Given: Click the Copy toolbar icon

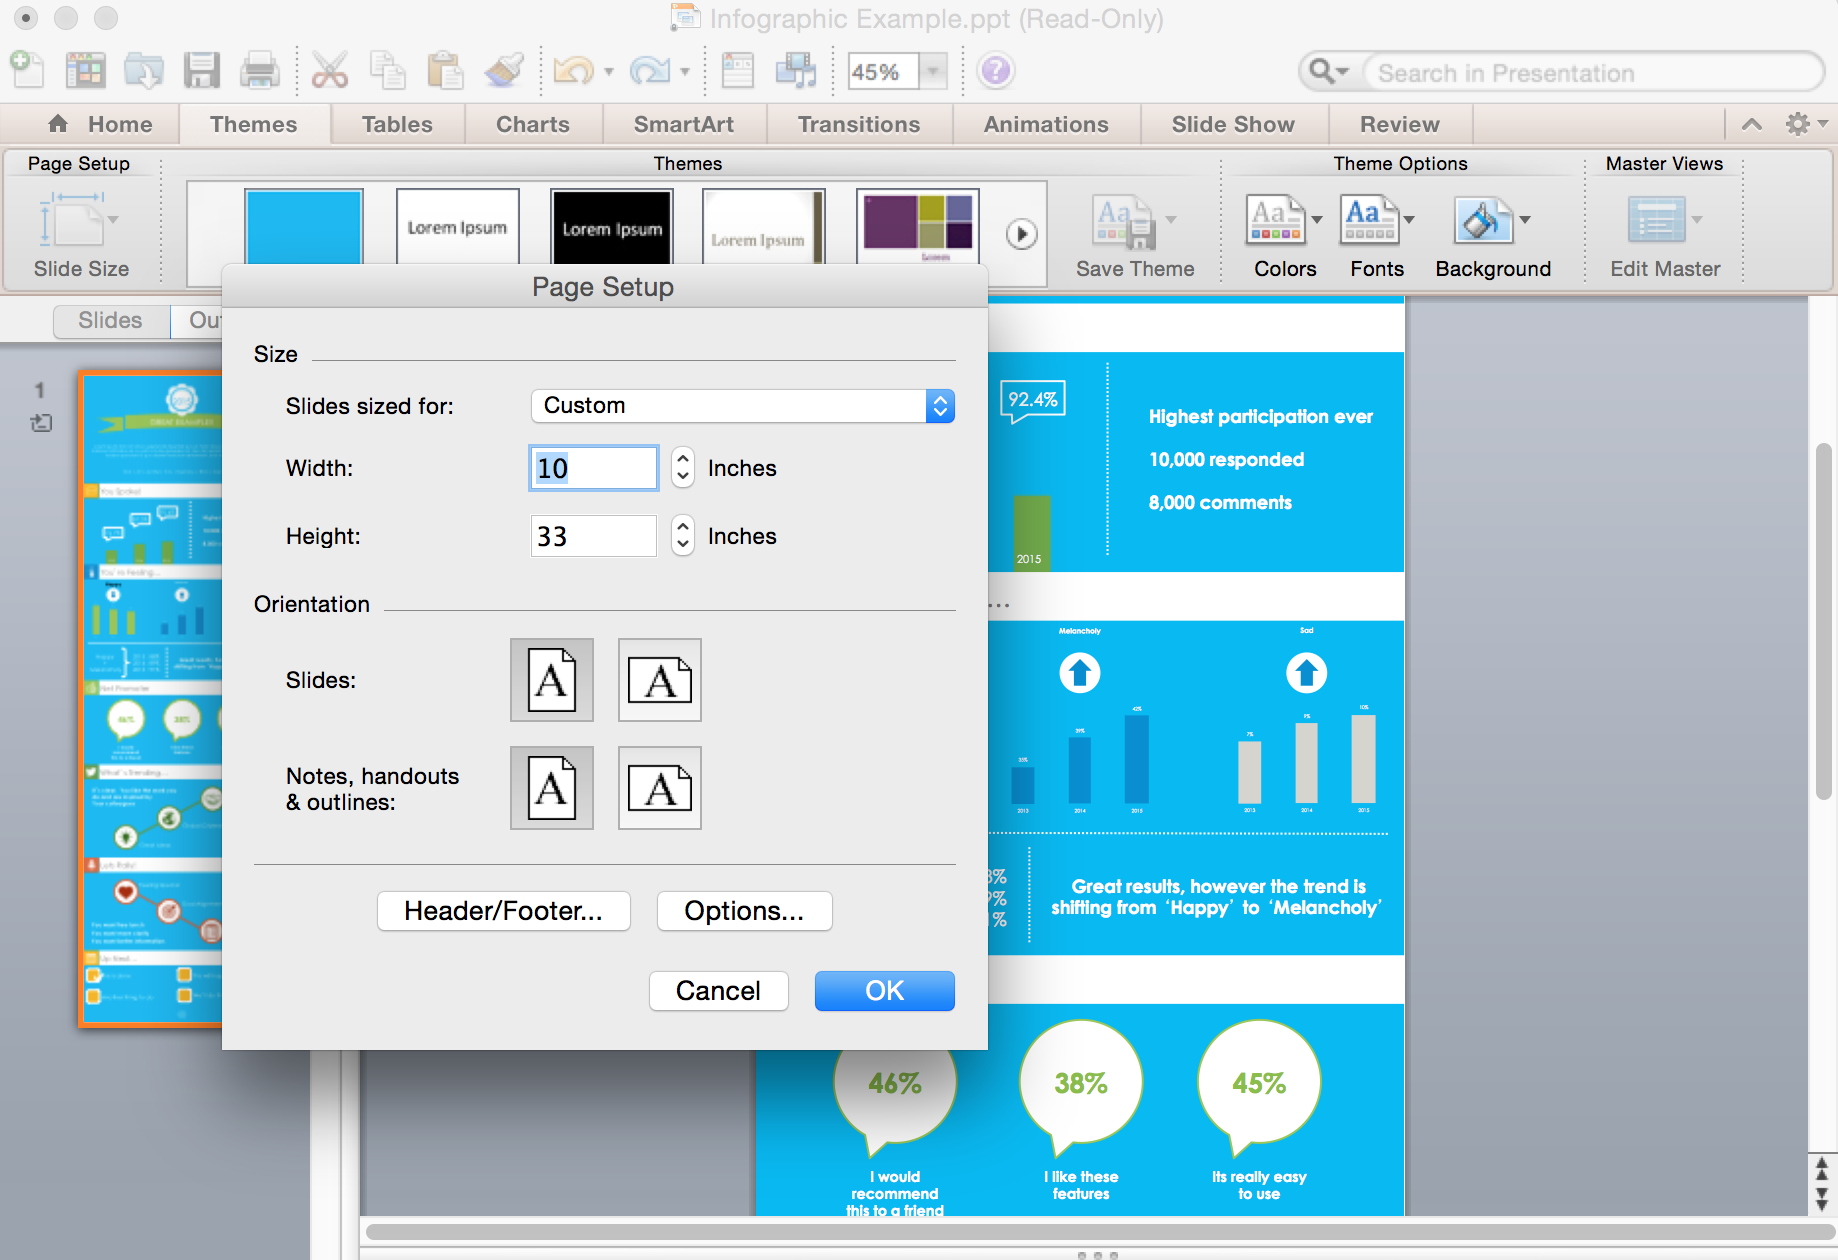Looking at the screenshot, I should [x=387, y=70].
